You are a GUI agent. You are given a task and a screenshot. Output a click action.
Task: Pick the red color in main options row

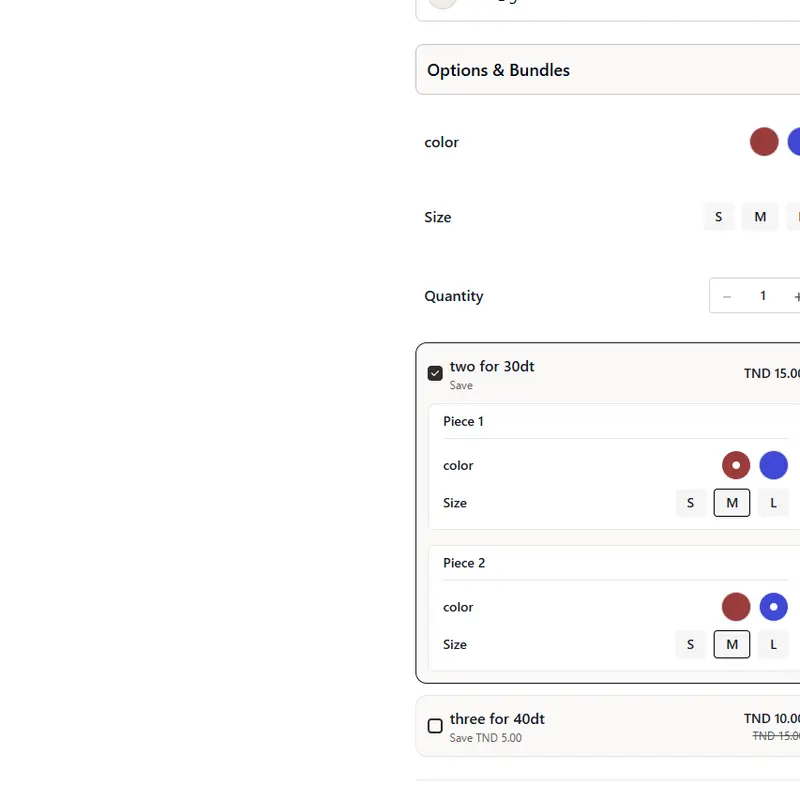click(x=764, y=142)
